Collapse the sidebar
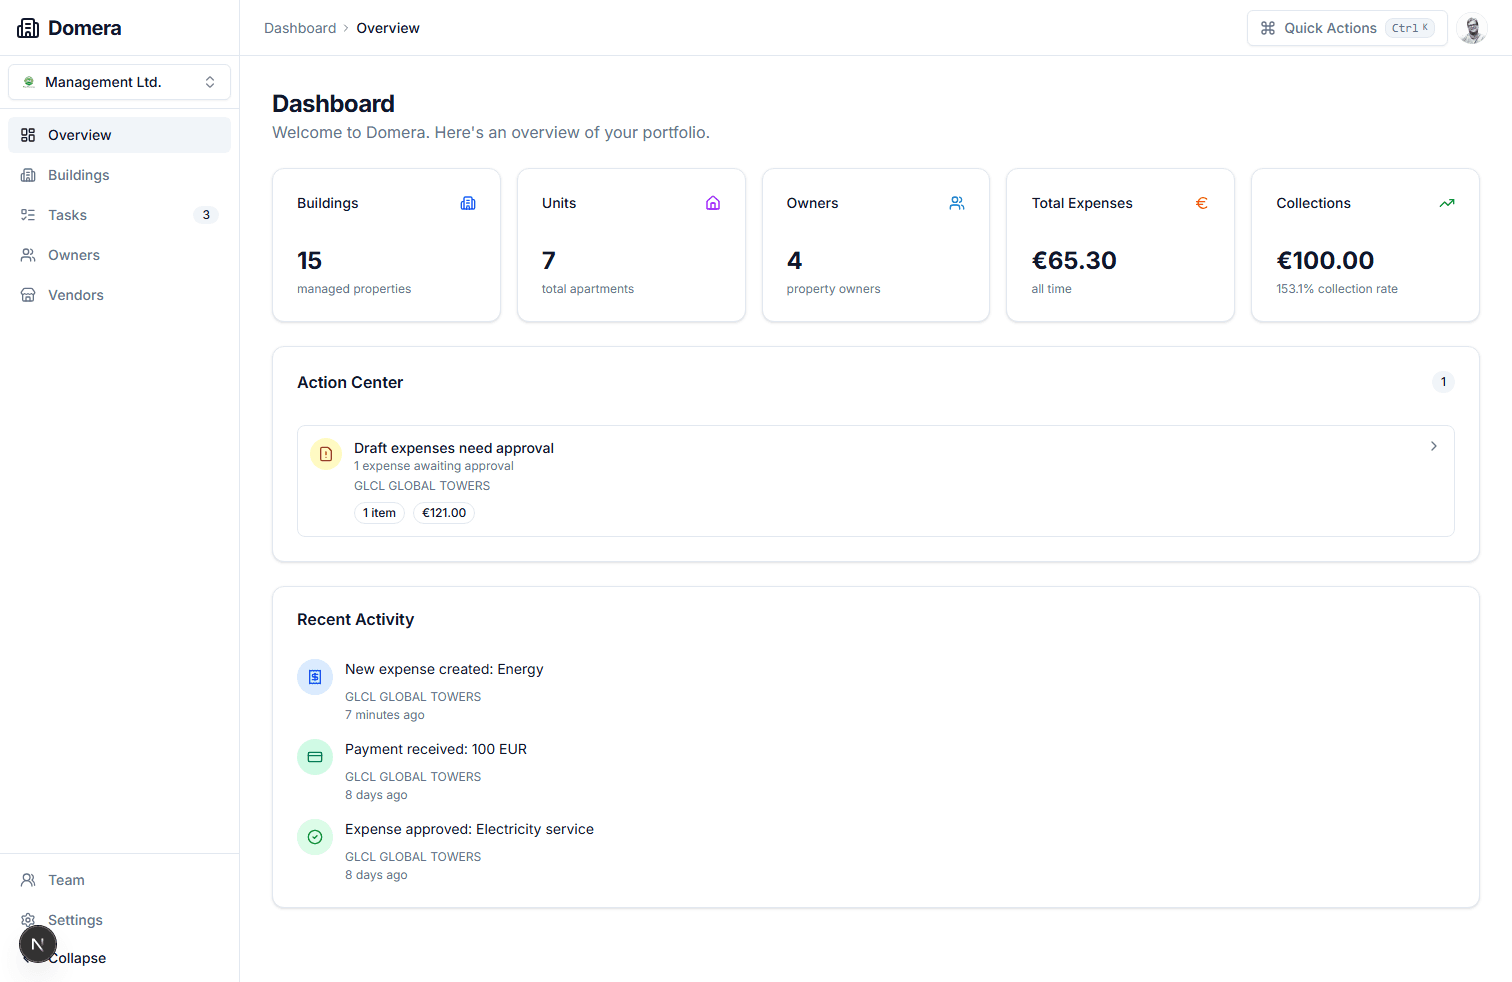1512x982 pixels. (x=76, y=957)
